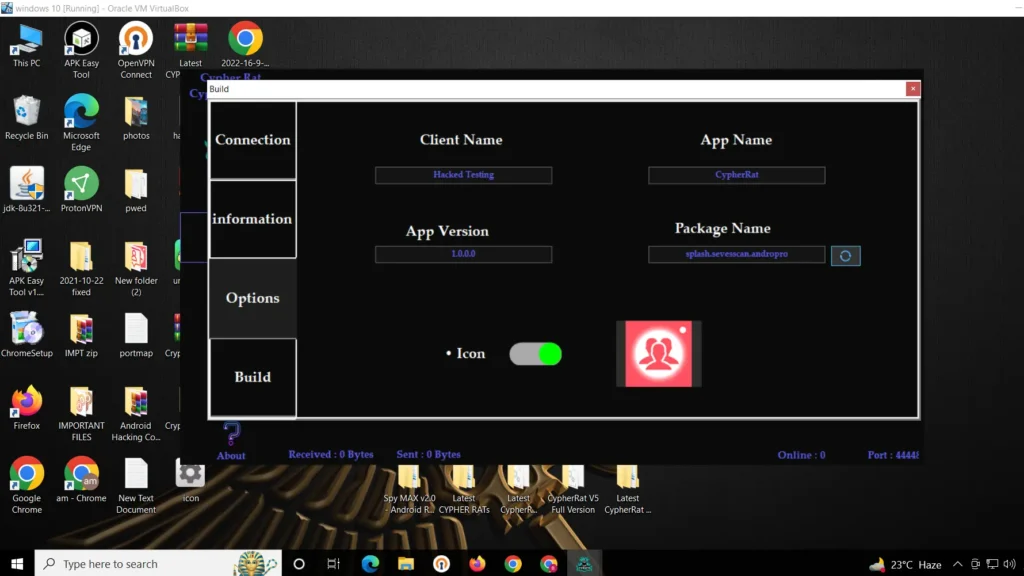Launch OpenVPN Connect from desktop
1024x576 pixels.
coord(136,50)
